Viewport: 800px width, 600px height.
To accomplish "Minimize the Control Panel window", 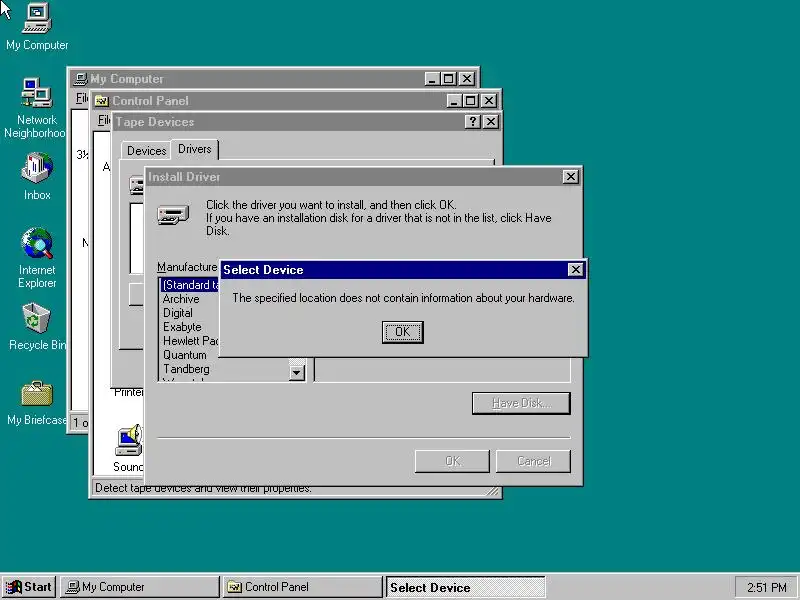I will coord(454,101).
